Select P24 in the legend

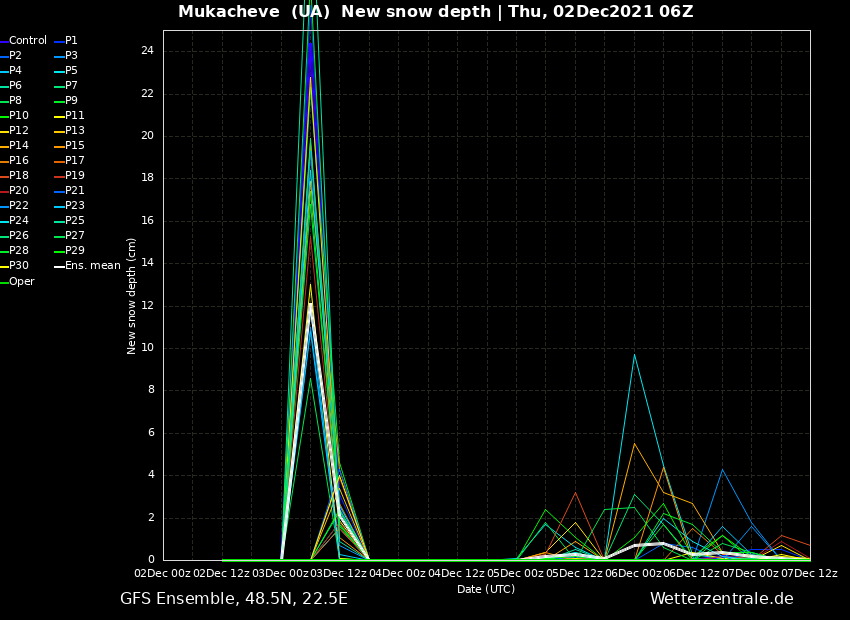coord(19,221)
